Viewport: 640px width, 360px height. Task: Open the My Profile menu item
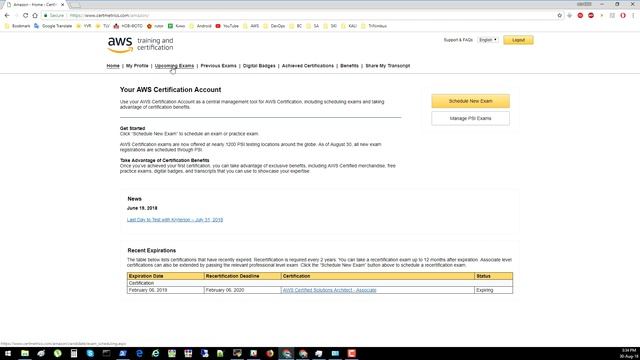(137, 66)
